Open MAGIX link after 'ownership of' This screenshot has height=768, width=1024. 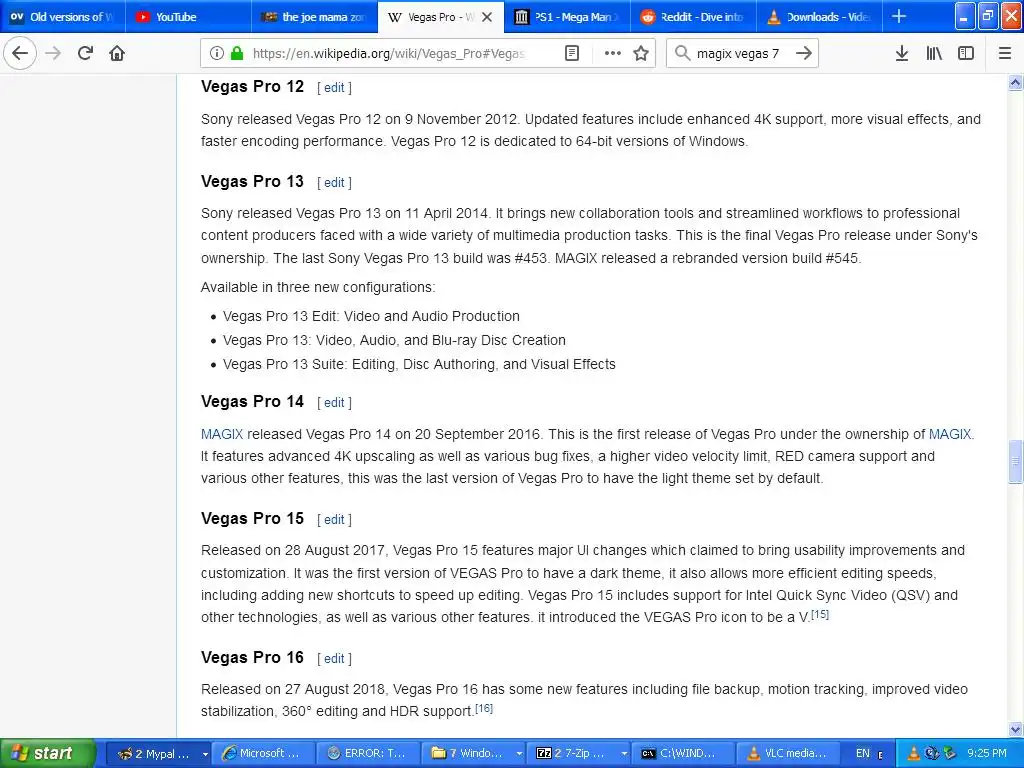pyautogui.click(x=950, y=434)
